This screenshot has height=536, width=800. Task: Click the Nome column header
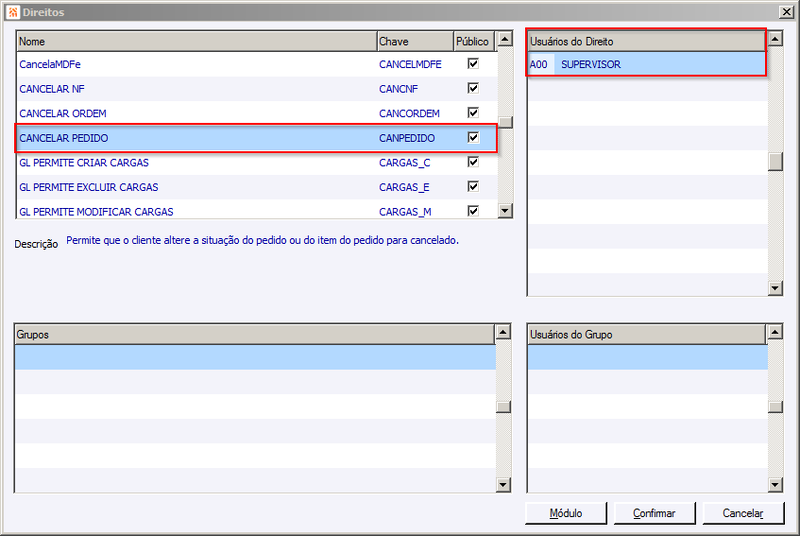pos(196,41)
